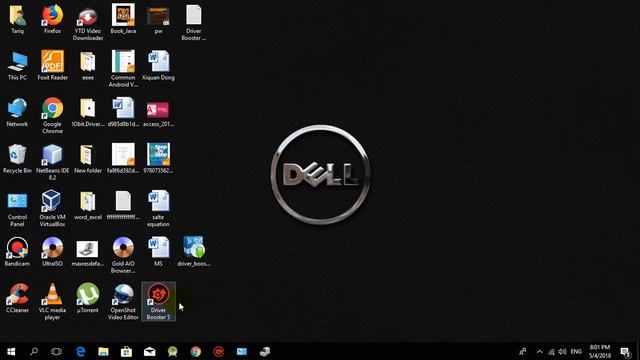Viewport: 640px width, 360px height.
Task: Show hidden system tray icons
Action: click(540, 351)
